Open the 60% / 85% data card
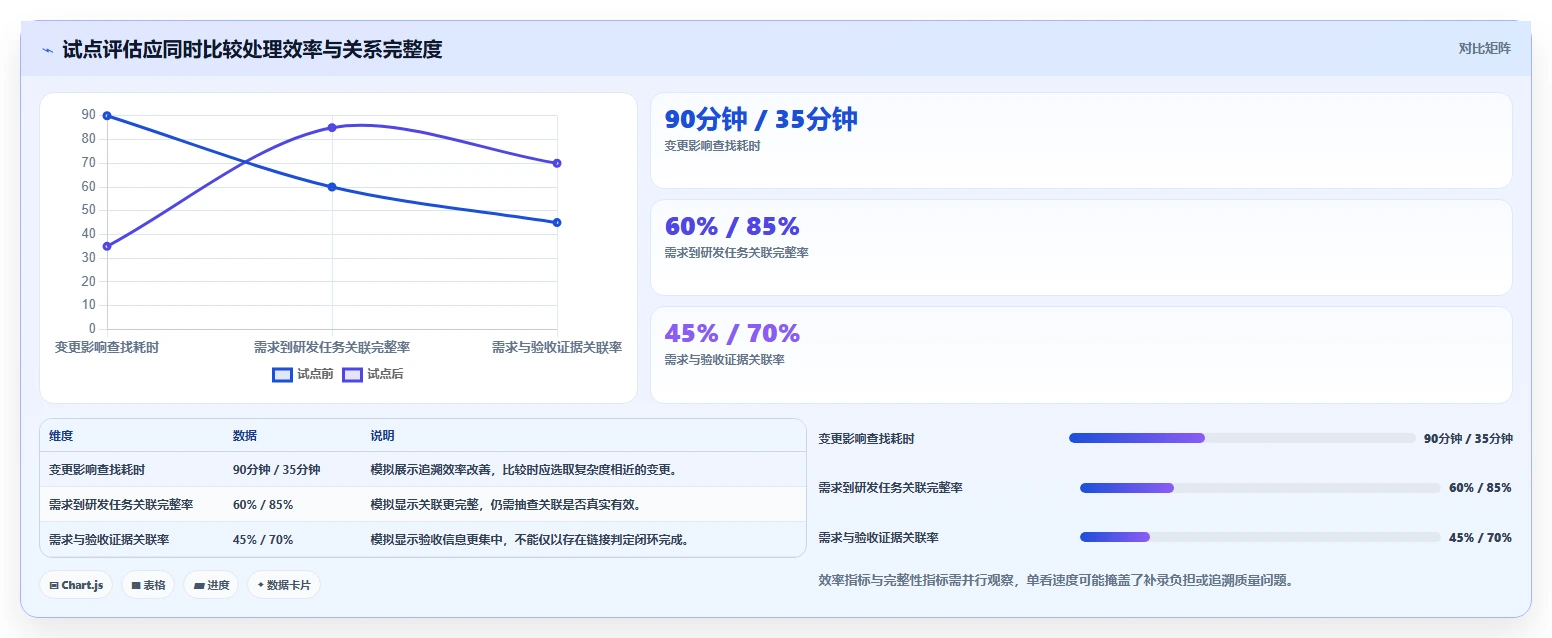The width and height of the screenshot is (1552, 638). coord(1081,247)
